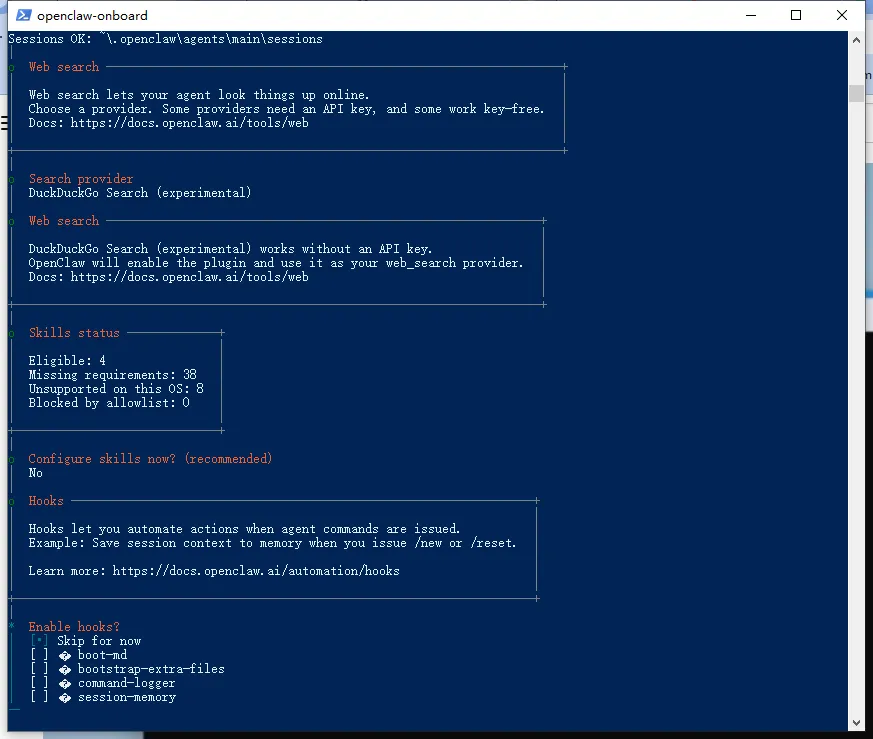Select the session-memory label
This screenshot has height=739, width=873.
click(x=127, y=697)
